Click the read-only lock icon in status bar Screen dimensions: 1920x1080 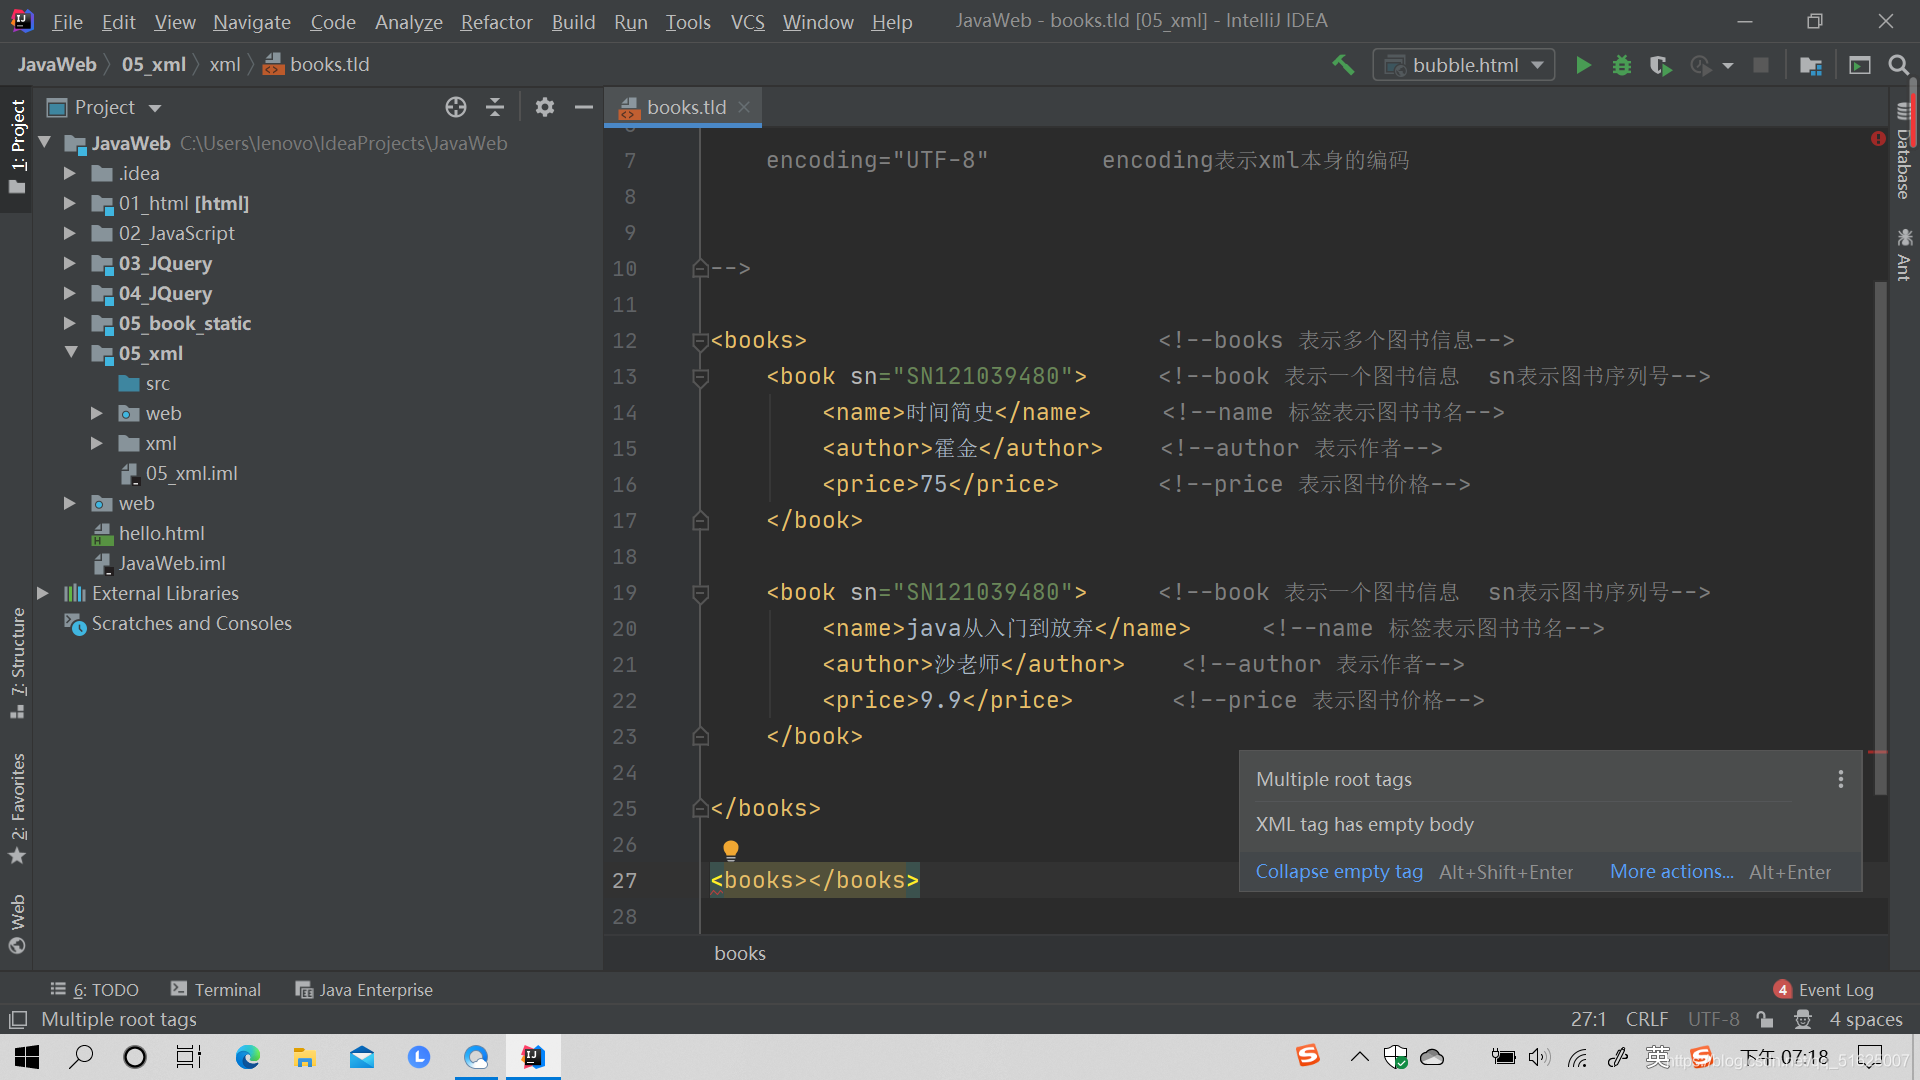coord(1765,1019)
